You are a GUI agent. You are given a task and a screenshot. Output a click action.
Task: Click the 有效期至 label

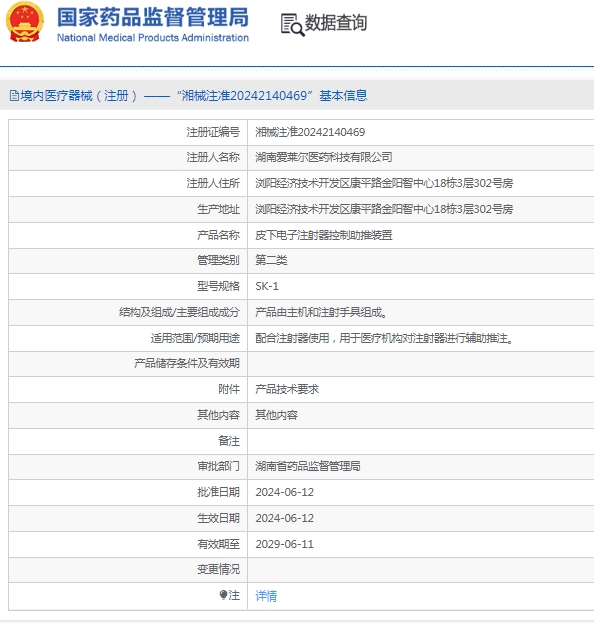point(219,544)
